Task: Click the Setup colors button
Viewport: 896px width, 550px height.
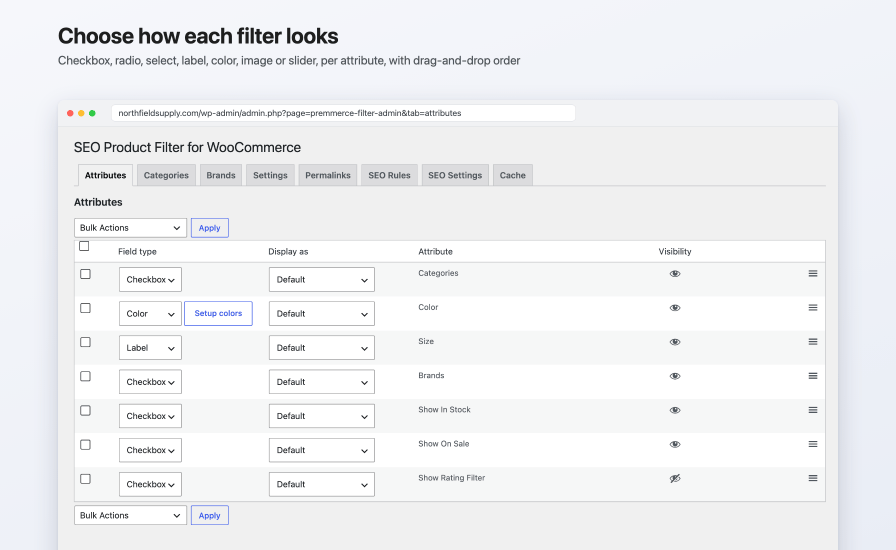Action: (x=218, y=313)
